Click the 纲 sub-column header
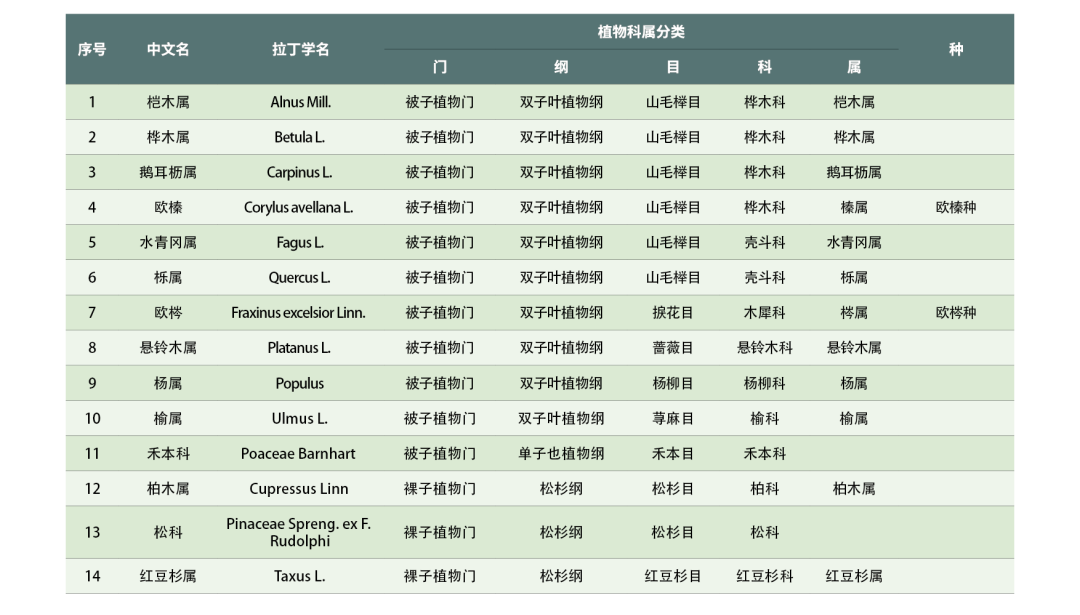Viewport: 1080px width, 615px height. pyautogui.click(x=561, y=66)
